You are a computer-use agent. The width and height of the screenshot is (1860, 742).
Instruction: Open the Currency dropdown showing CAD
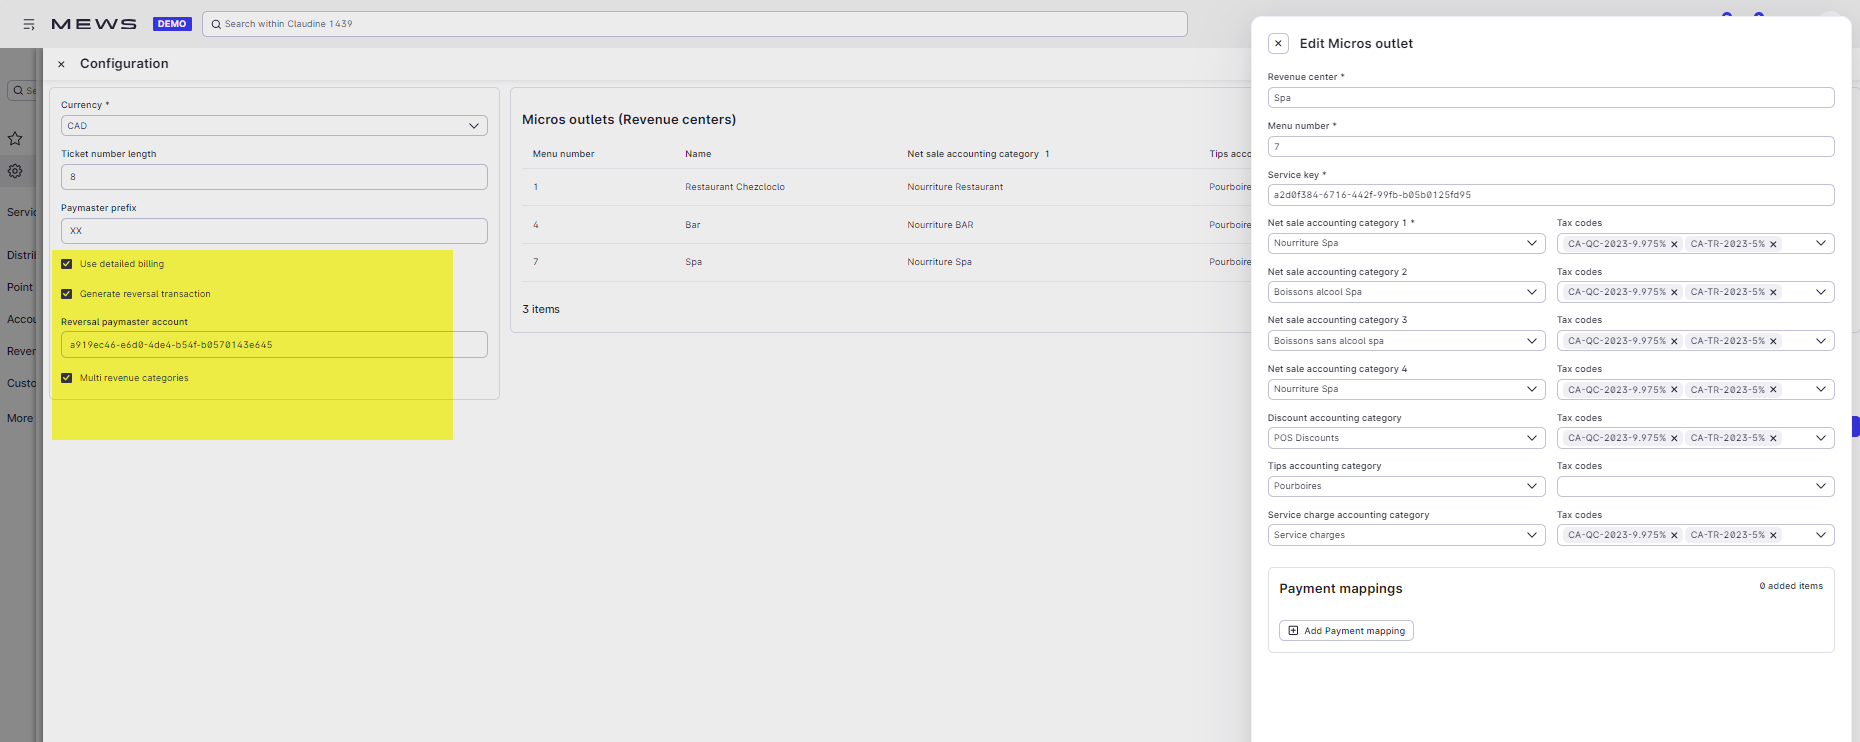[x=273, y=126]
